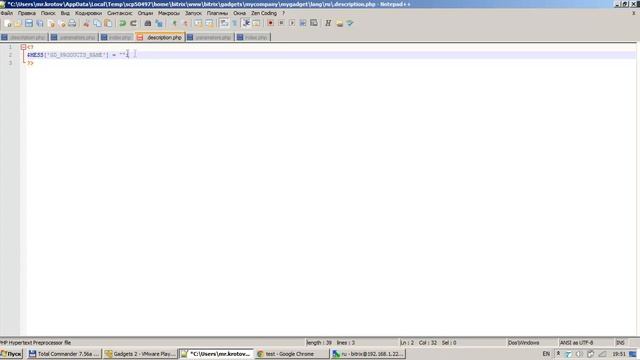Viewport: 640px width, 360px height.
Task: Save the file with the floppy disk icon
Action: pos(29,24)
